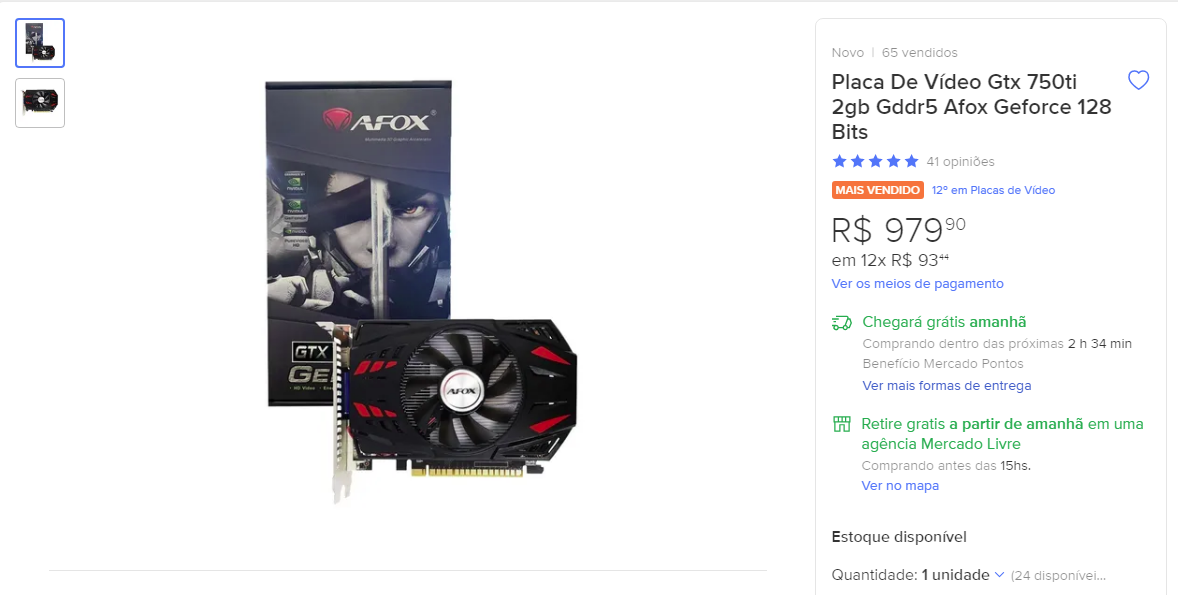This screenshot has width=1178, height=595.
Task: Click the first blue rating star
Action: 839,161
